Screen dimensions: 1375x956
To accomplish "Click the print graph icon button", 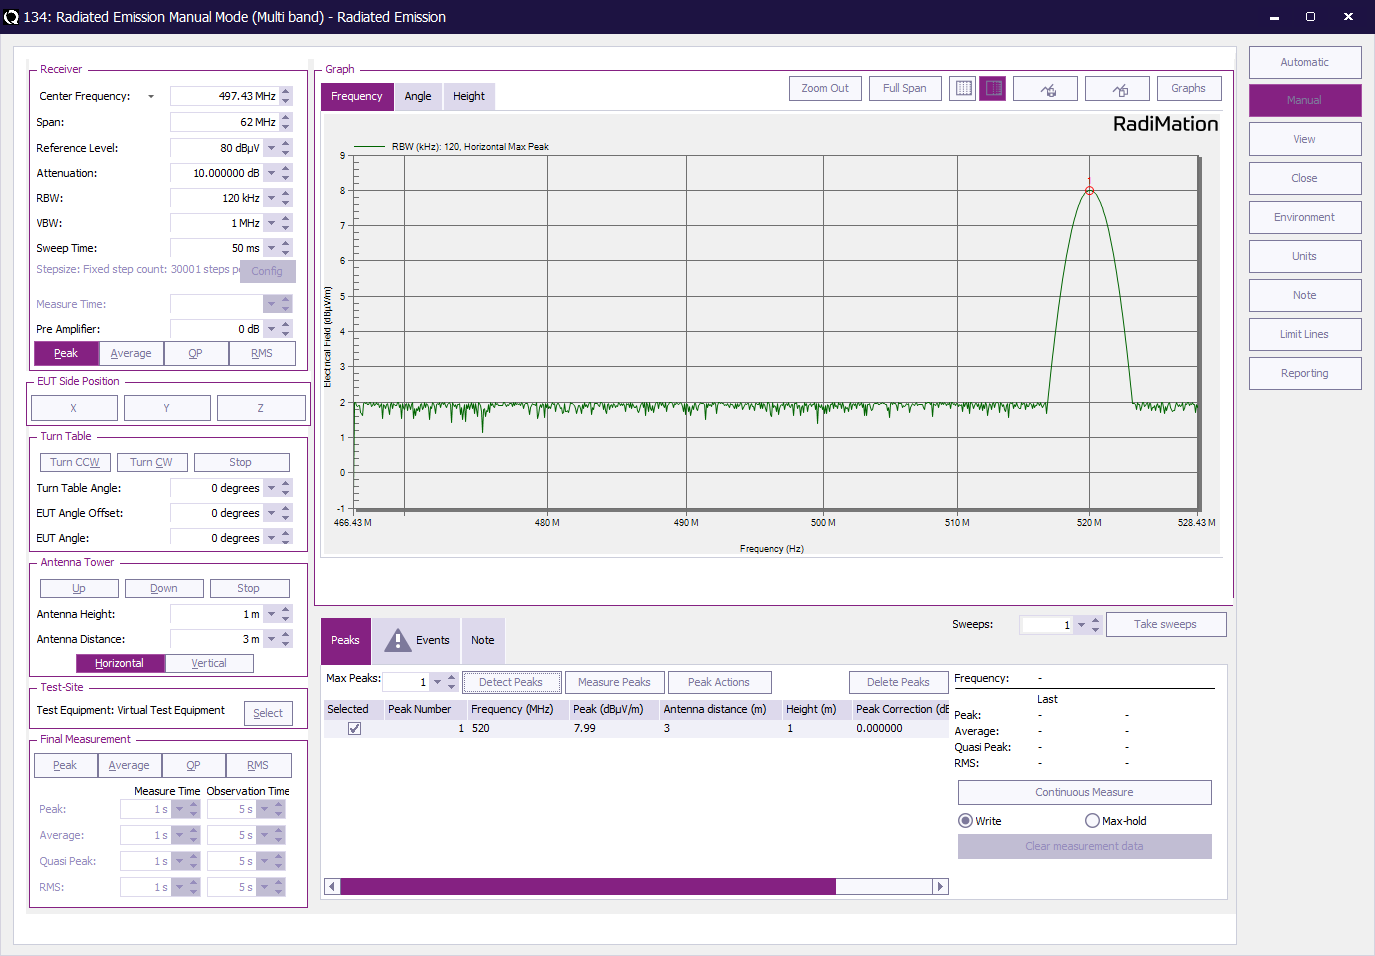I will point(1045,89).
